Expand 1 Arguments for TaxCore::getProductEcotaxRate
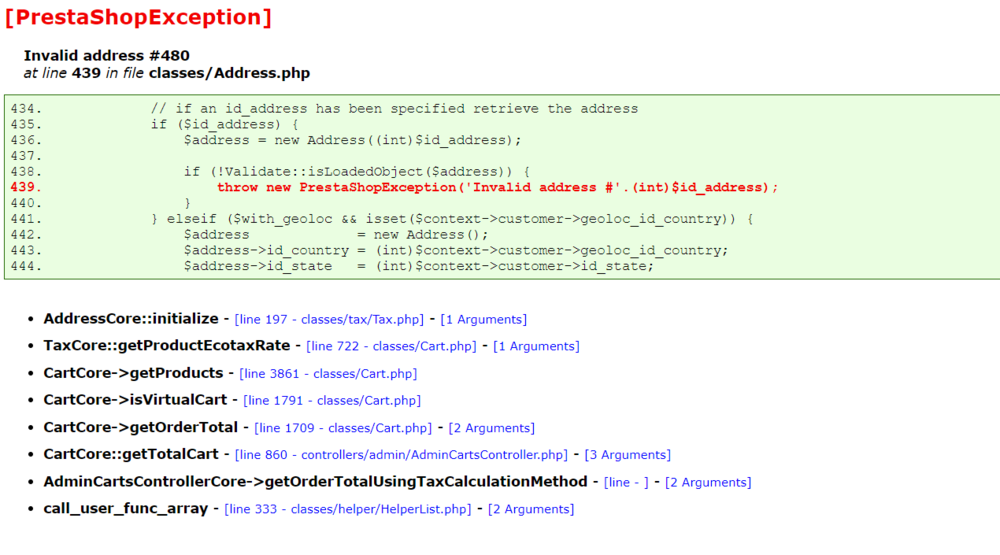This screenshot has width=1000, height=555. [536, 346]
